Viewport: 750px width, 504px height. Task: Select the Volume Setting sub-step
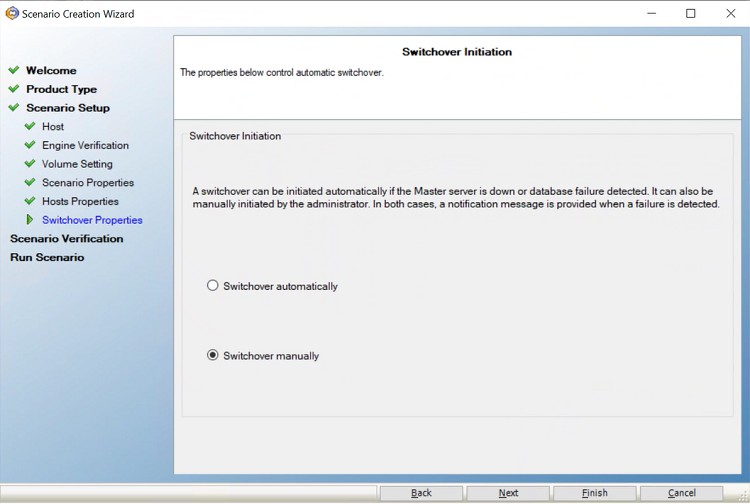[x=77, y=164]
